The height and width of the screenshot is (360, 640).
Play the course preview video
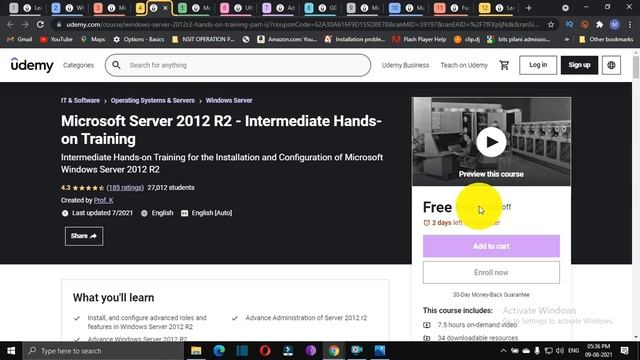pyautogui.click(x=491, y=142)
